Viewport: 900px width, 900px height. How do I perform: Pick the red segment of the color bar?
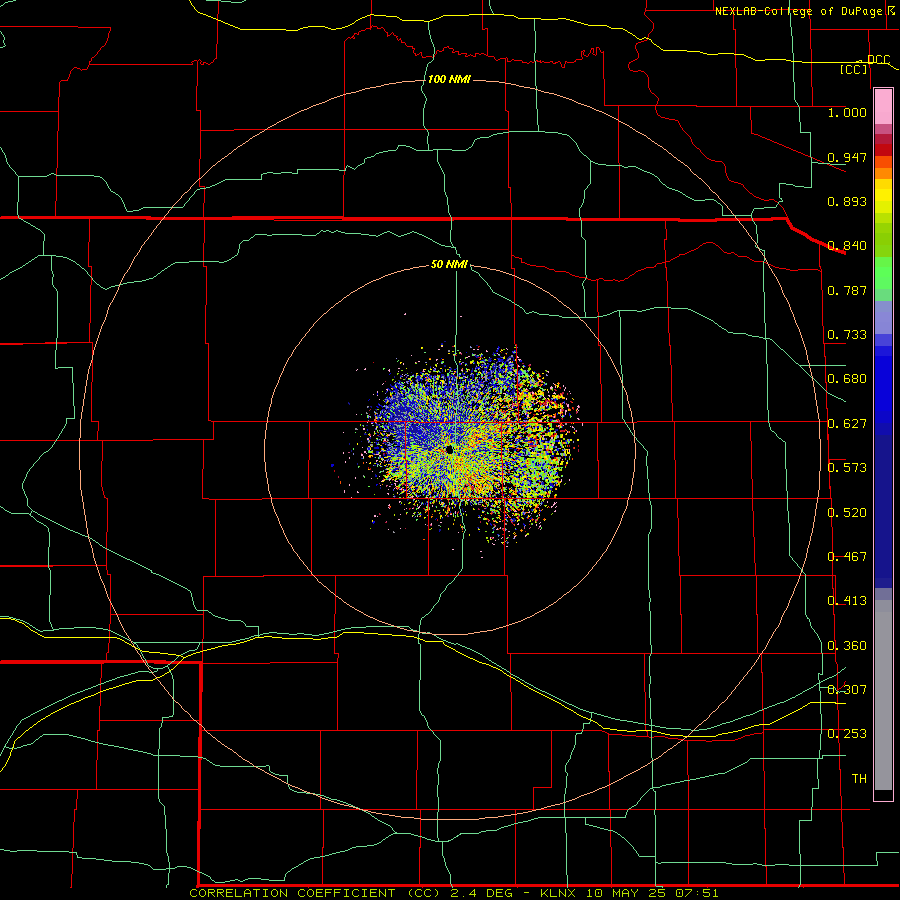(883, 150)
